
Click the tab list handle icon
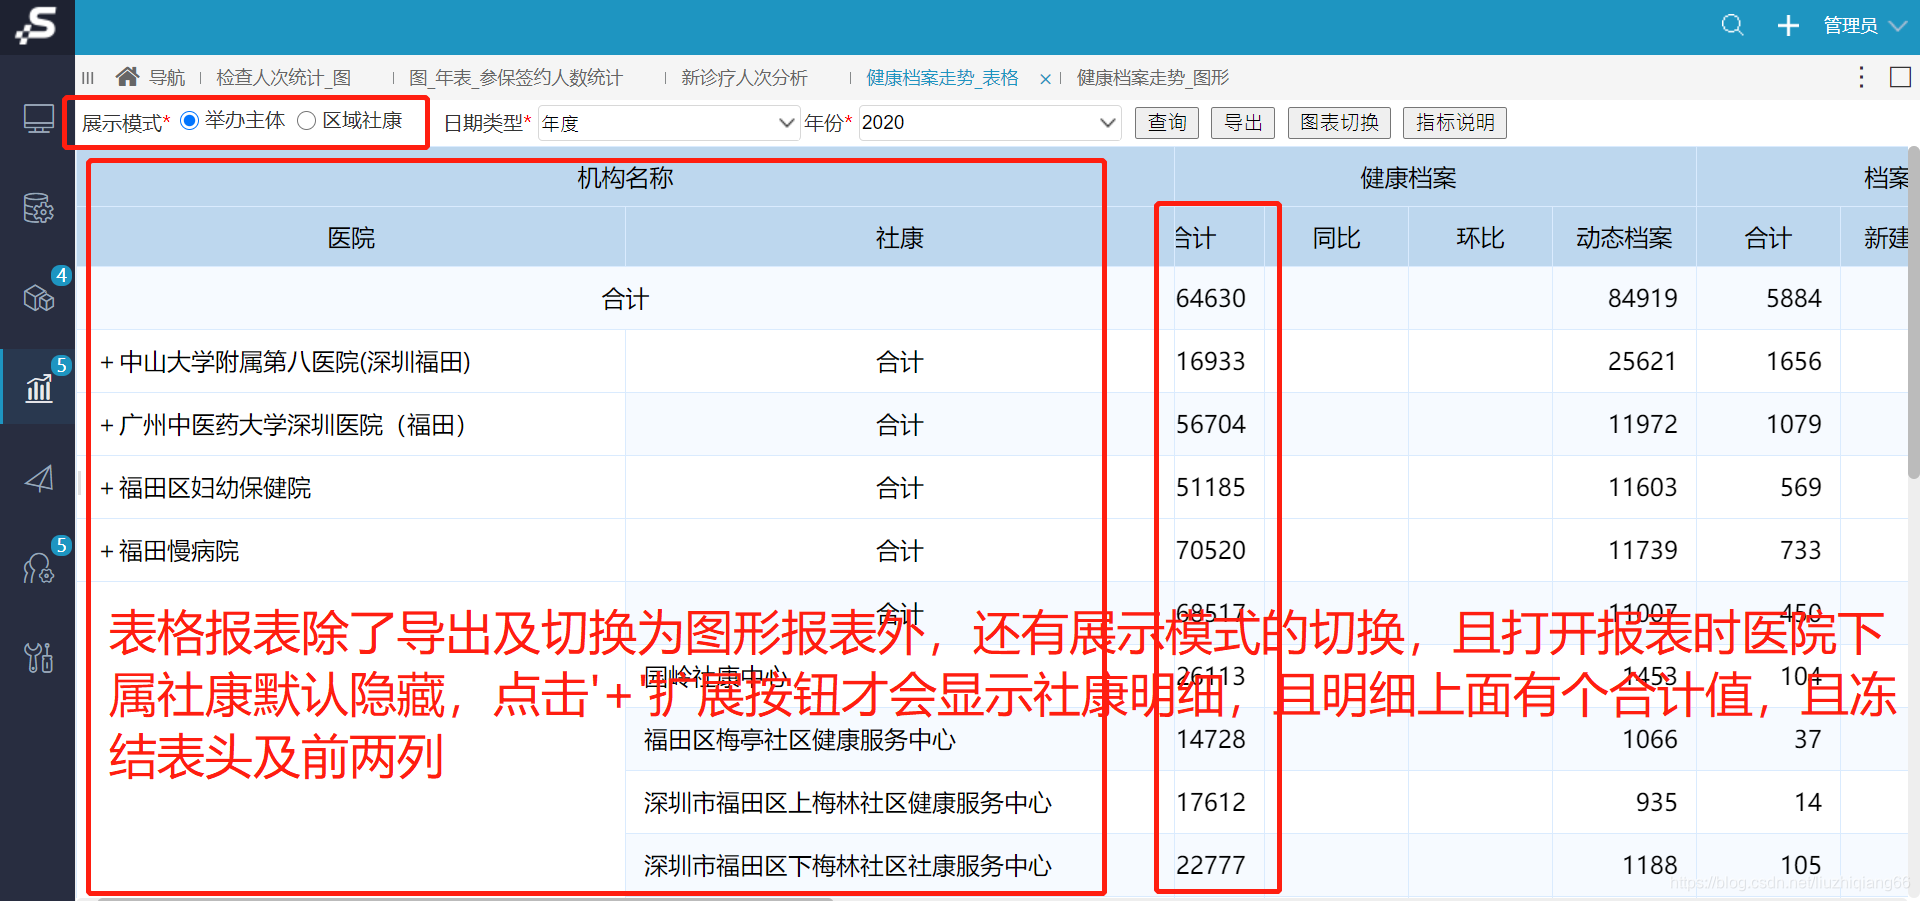pos(88,78)
